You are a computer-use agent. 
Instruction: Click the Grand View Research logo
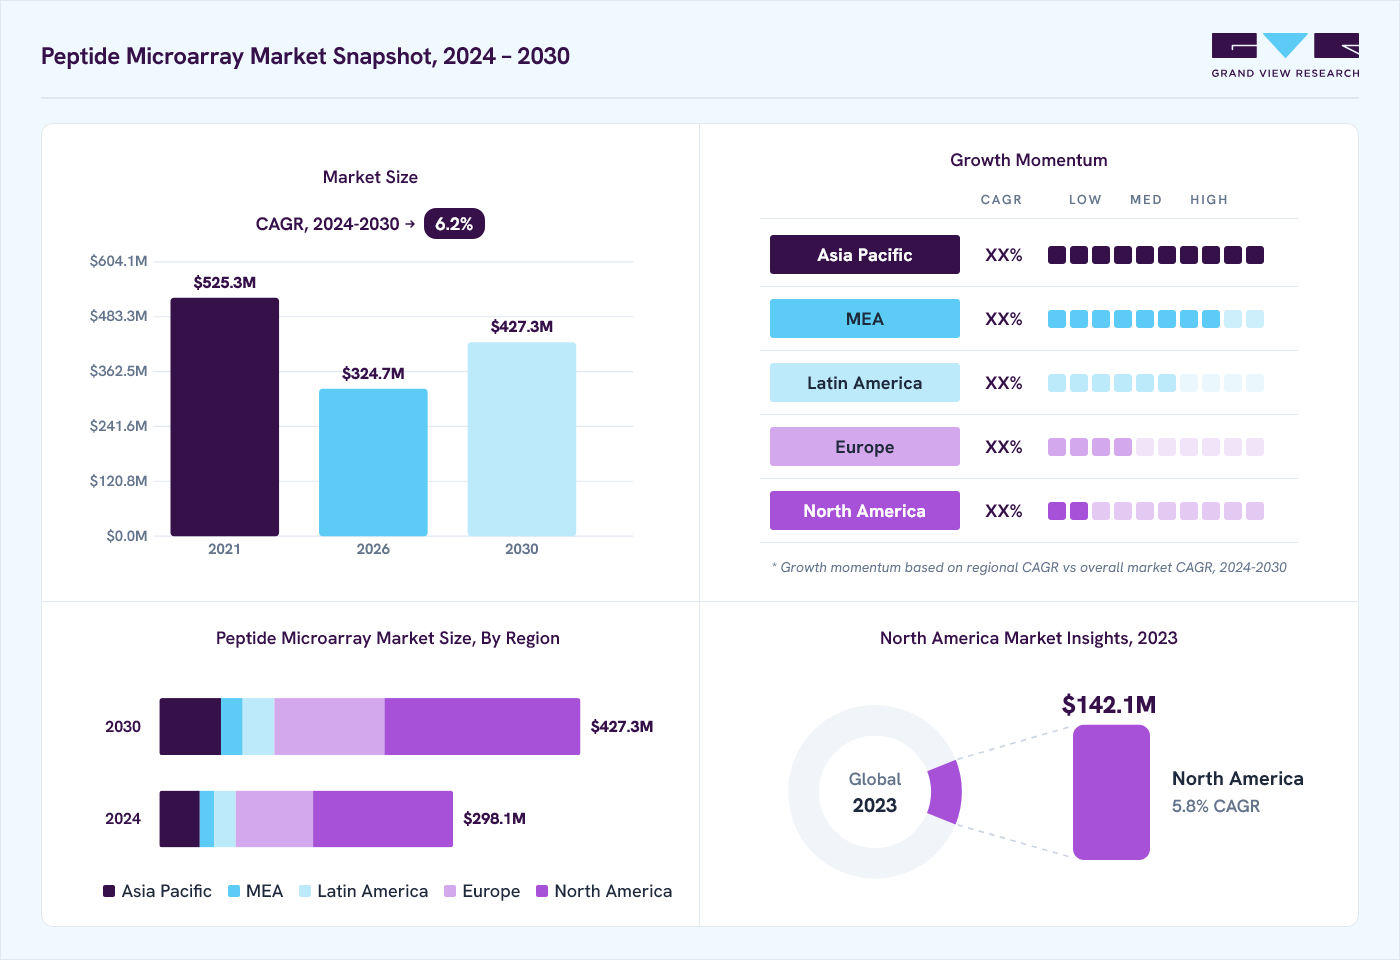pyautogui.click(x=1285, y=56)
